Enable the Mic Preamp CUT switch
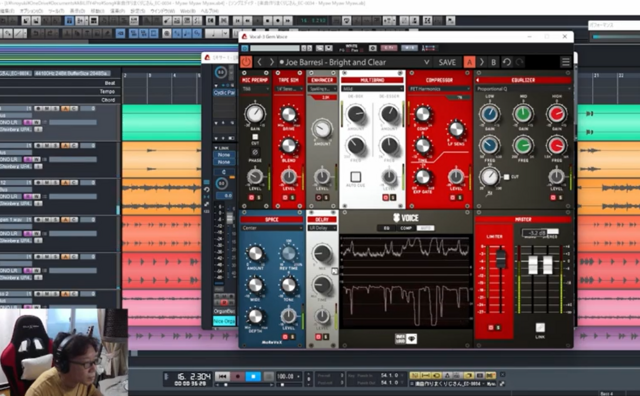Screen dimensions: 640x396 (x=255, y=137)
